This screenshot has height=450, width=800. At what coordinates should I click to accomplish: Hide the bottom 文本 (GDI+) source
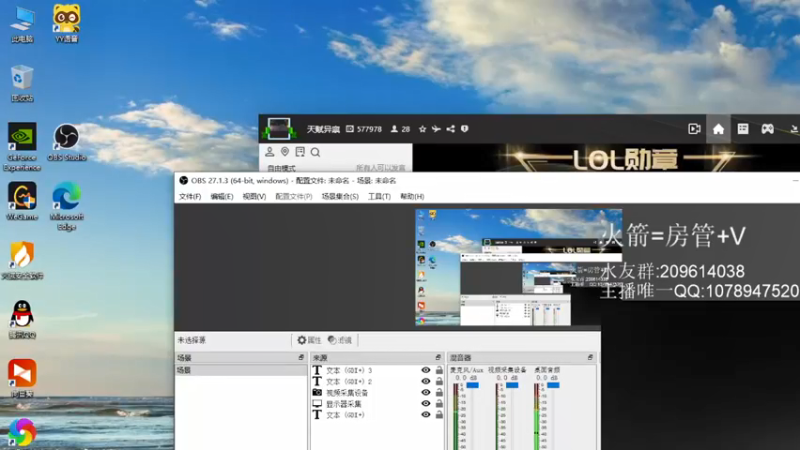point(426,415)
